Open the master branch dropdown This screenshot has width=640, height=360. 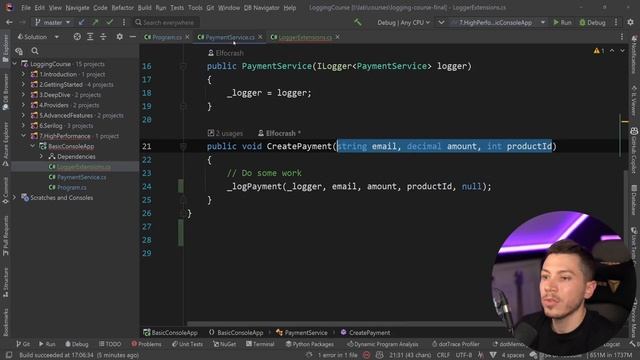(52, 22)
